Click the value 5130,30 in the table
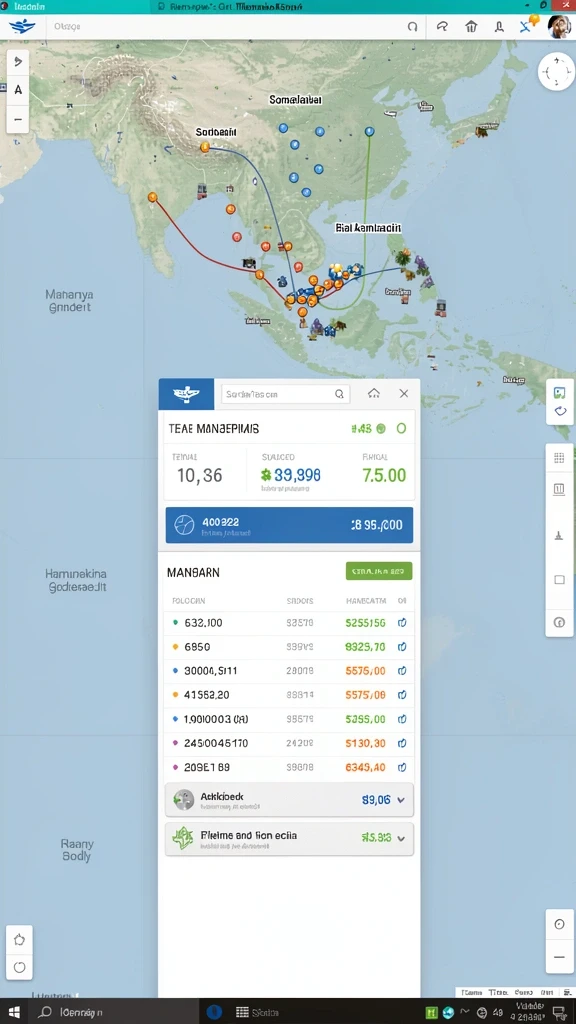 (x=365, y=743)
